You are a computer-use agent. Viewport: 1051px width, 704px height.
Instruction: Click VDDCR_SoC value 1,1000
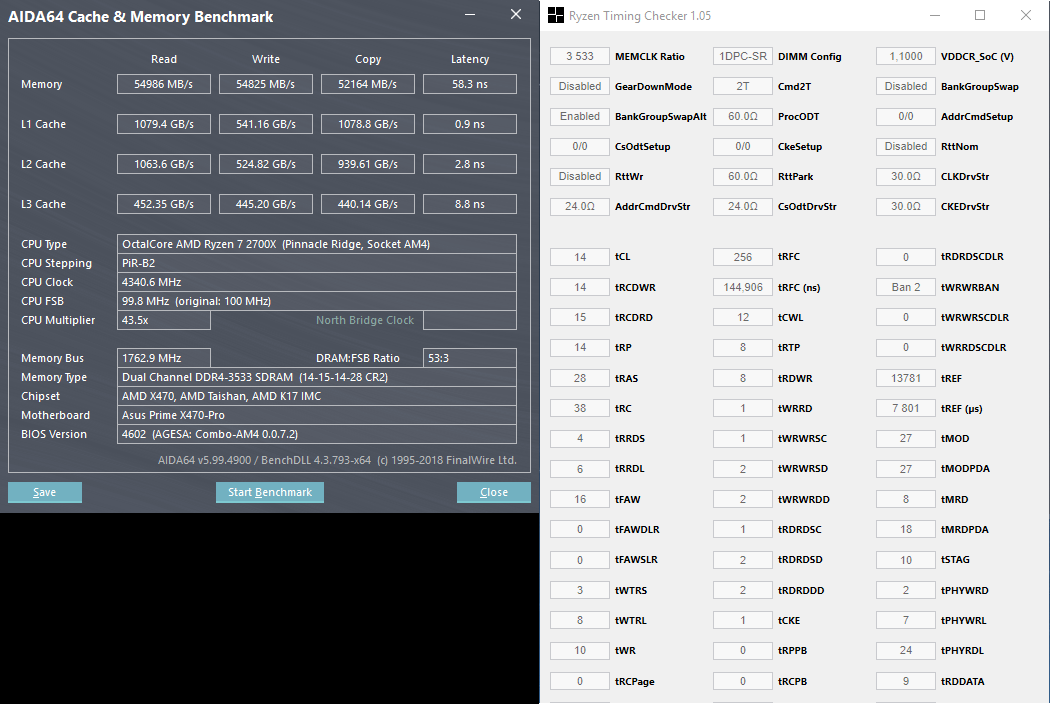pos(906,56)
